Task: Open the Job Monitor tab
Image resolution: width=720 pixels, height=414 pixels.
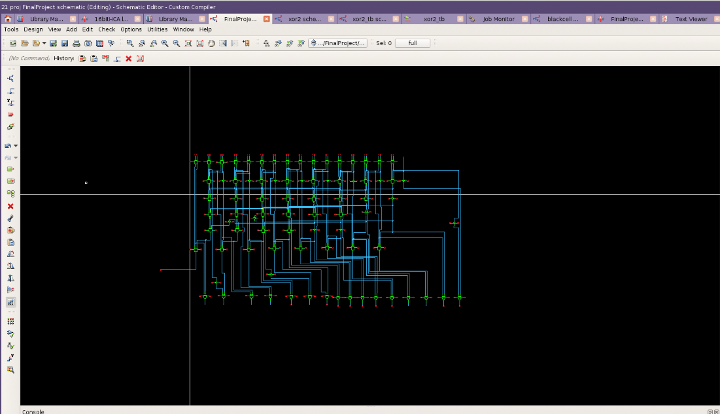Action: pyautogui.click(x=498, y=19)
